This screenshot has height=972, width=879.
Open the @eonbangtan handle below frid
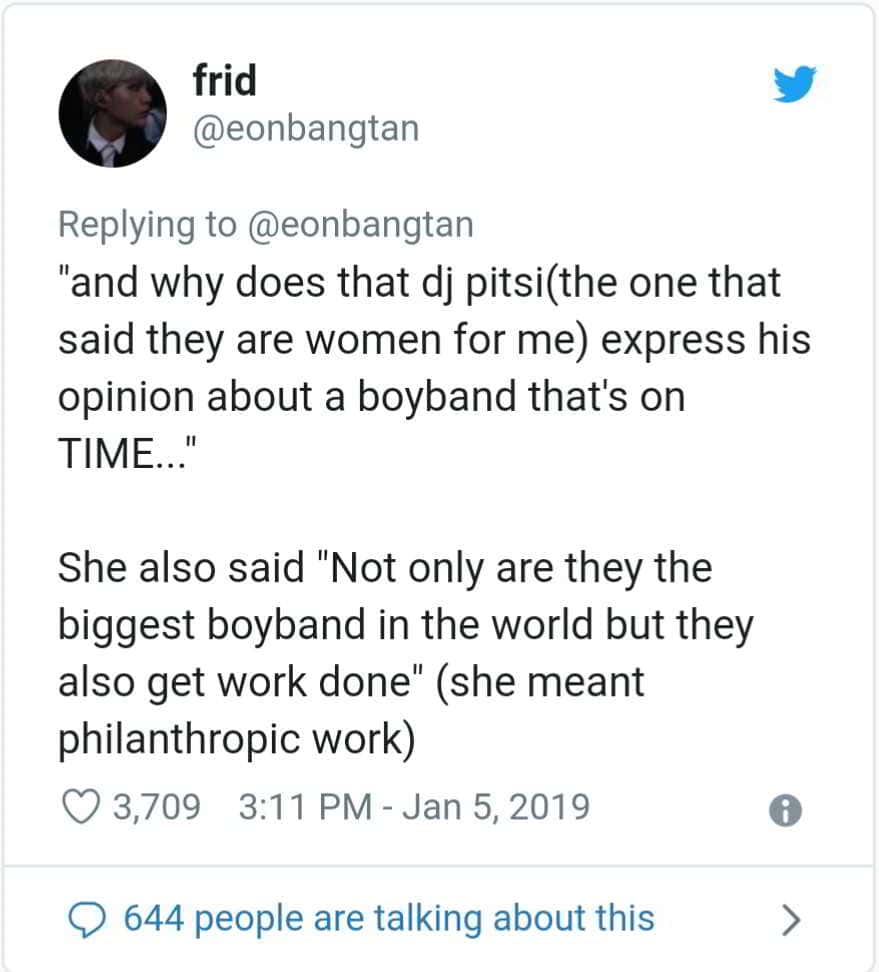point(305,129)
